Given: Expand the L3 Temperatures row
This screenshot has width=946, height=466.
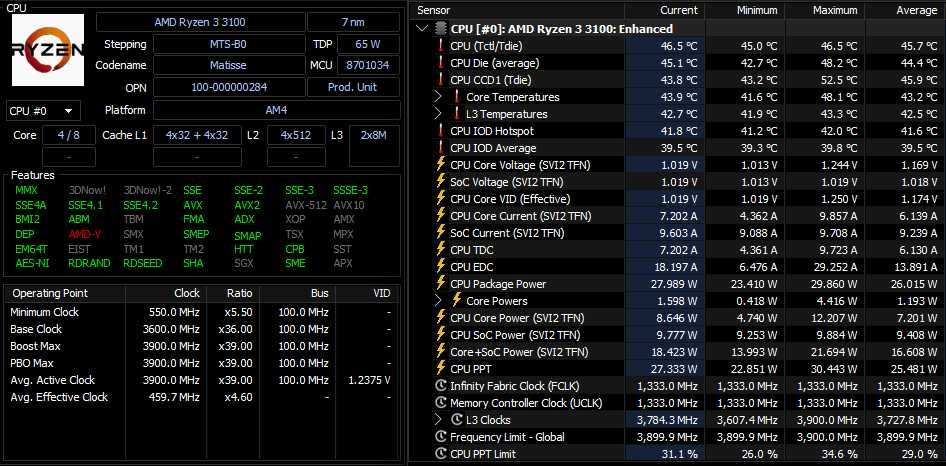Looking at the screenshot, I should (439, 113).
